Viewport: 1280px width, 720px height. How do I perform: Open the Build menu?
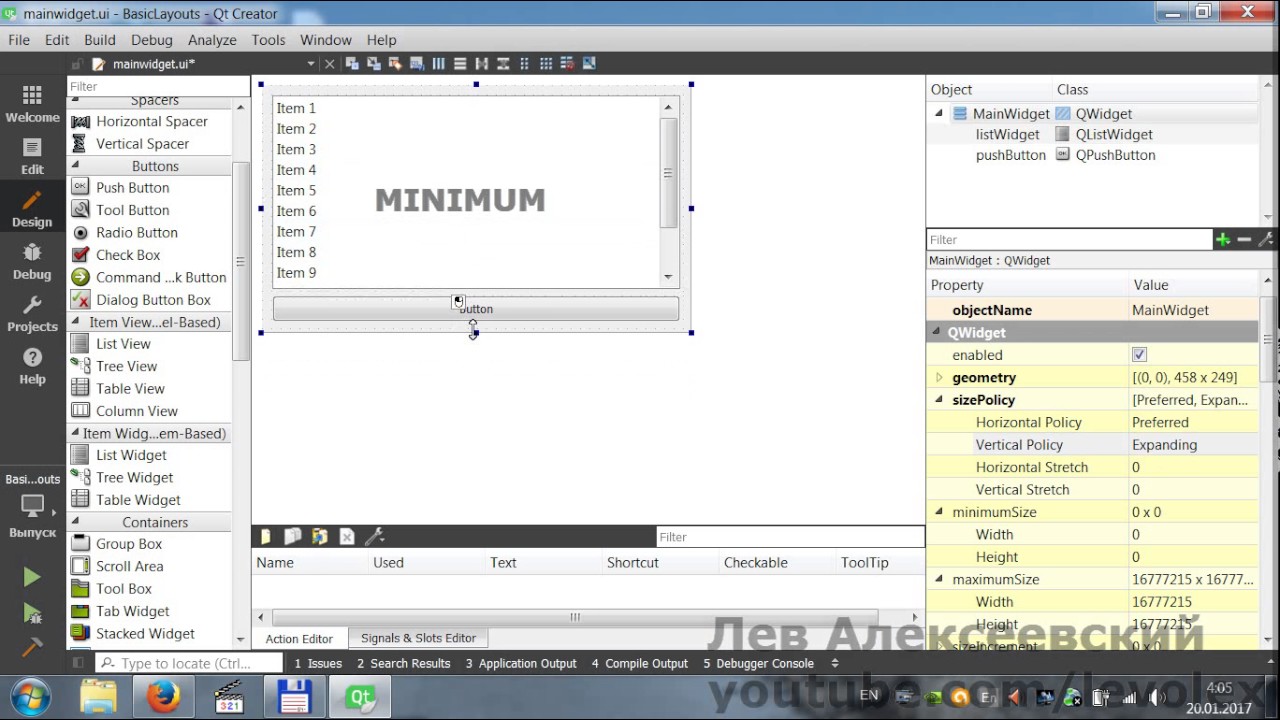(100, 40)
